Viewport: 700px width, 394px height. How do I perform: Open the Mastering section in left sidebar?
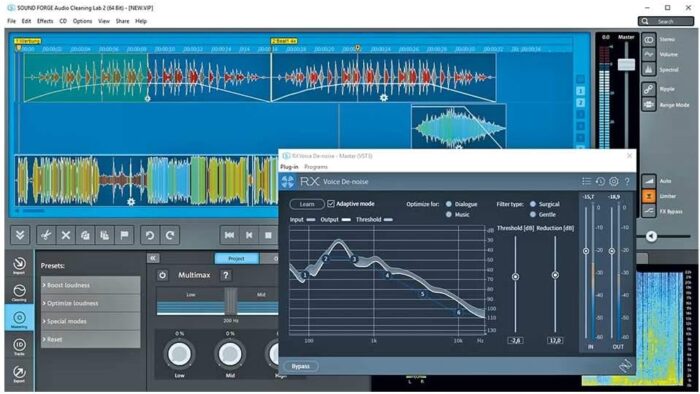tap(19, 319)
